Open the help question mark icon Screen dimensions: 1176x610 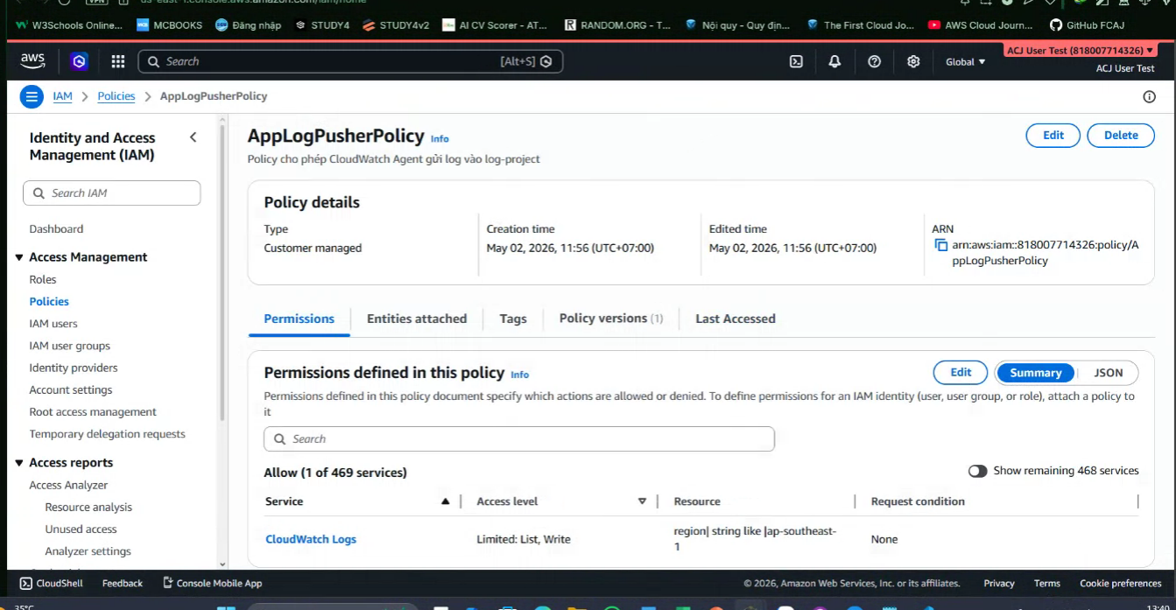click(874, 62)
